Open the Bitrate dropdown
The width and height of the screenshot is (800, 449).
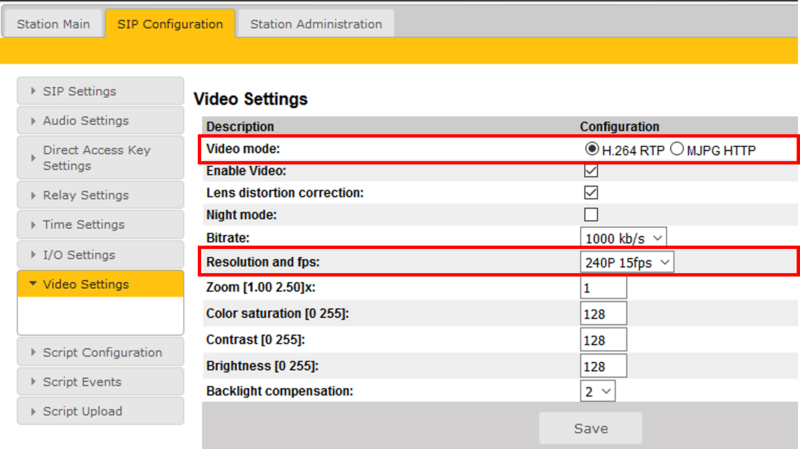[x=623, y=238]
